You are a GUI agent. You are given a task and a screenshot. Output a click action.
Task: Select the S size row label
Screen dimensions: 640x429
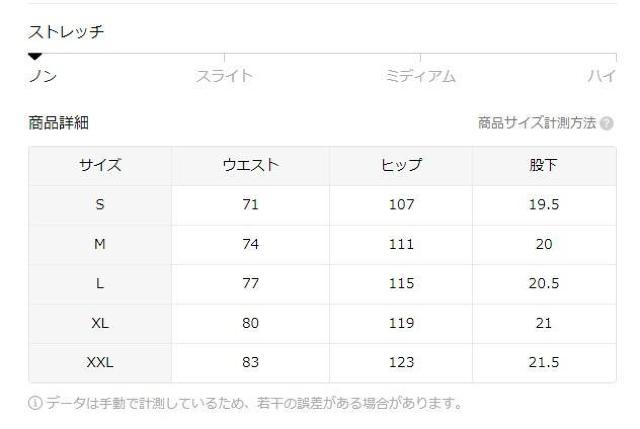point(100,205)
